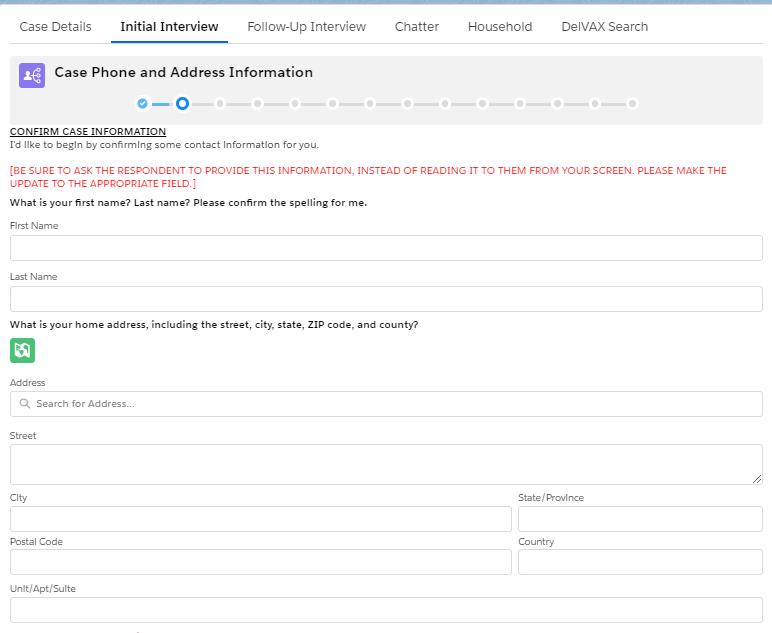
Task: Click the Country input field
Action: pyautogui.click(x=640, y=562)
